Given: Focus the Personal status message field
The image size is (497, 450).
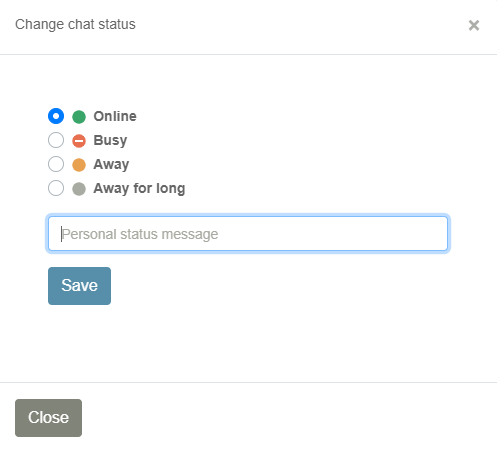Looking at the screenshot, I should coord(248,234).
